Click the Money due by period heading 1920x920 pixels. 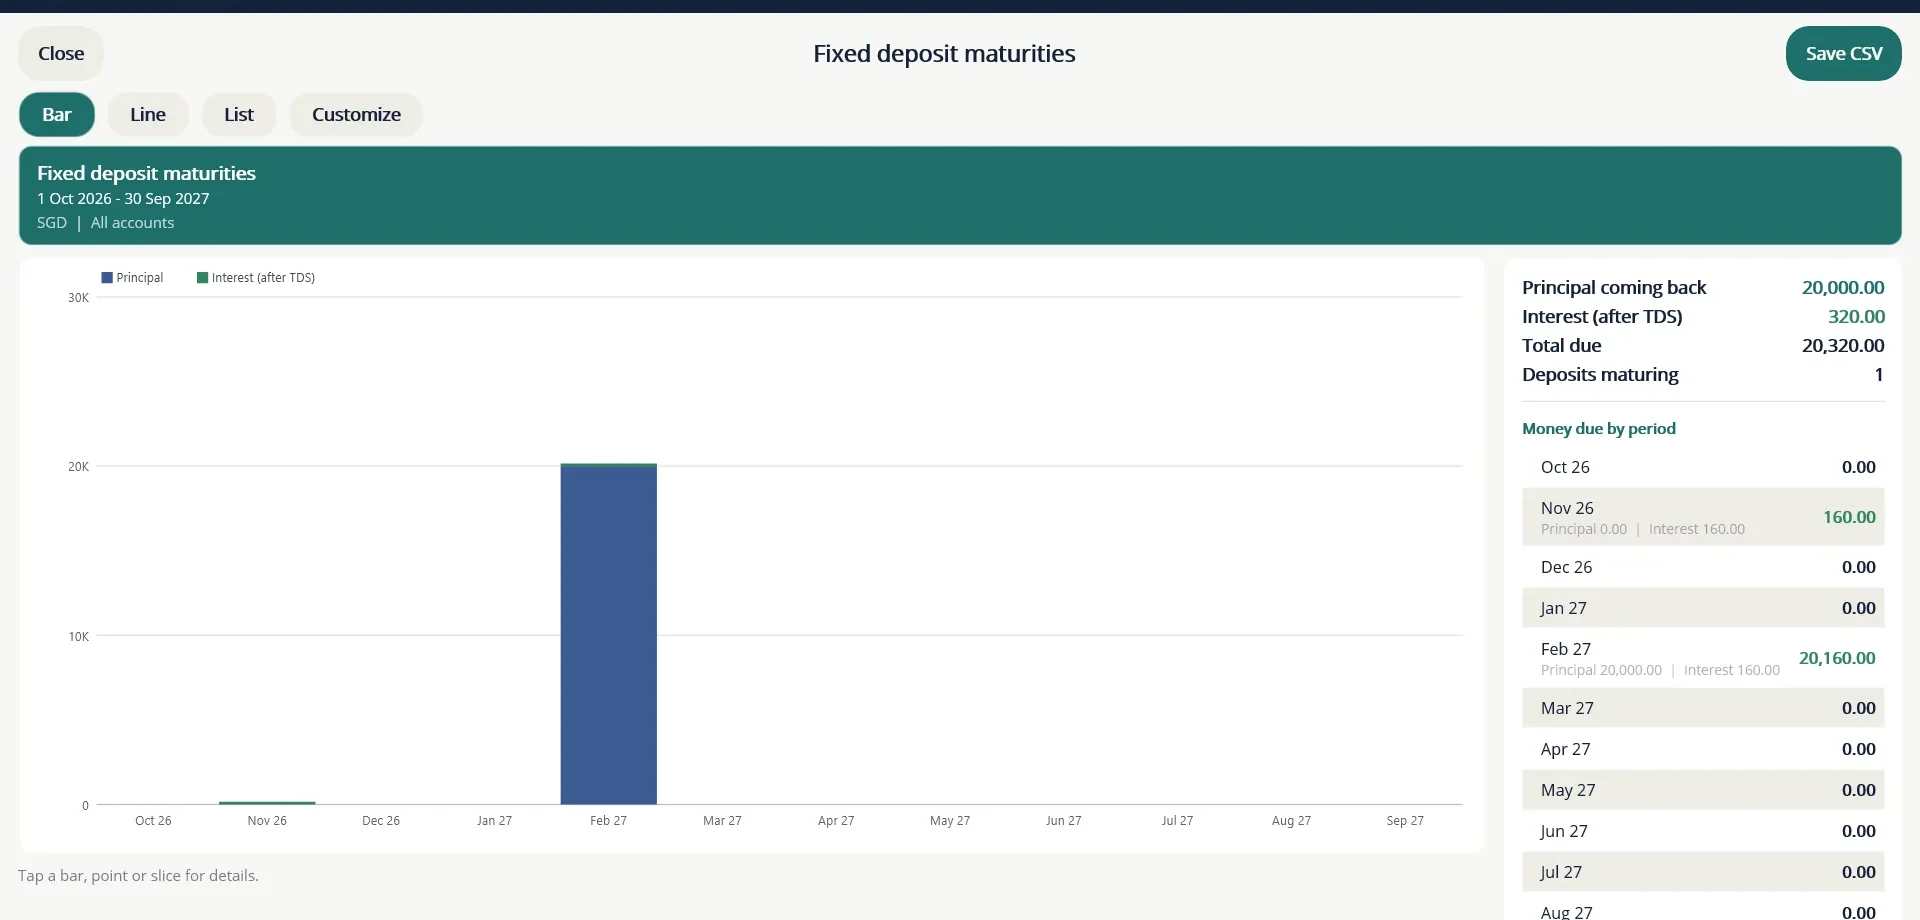[1598, 429]
